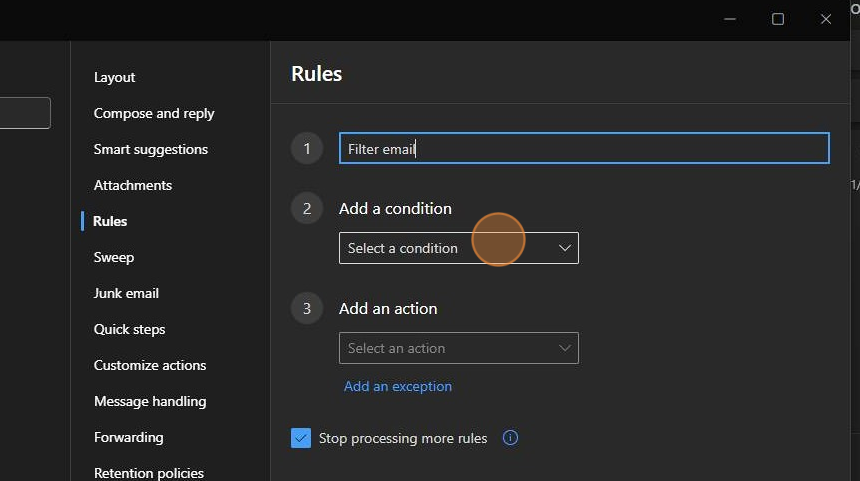This screenshot has height=481, width=860.
Task: Click the rule name text field
Action: (x=584, y=149)
